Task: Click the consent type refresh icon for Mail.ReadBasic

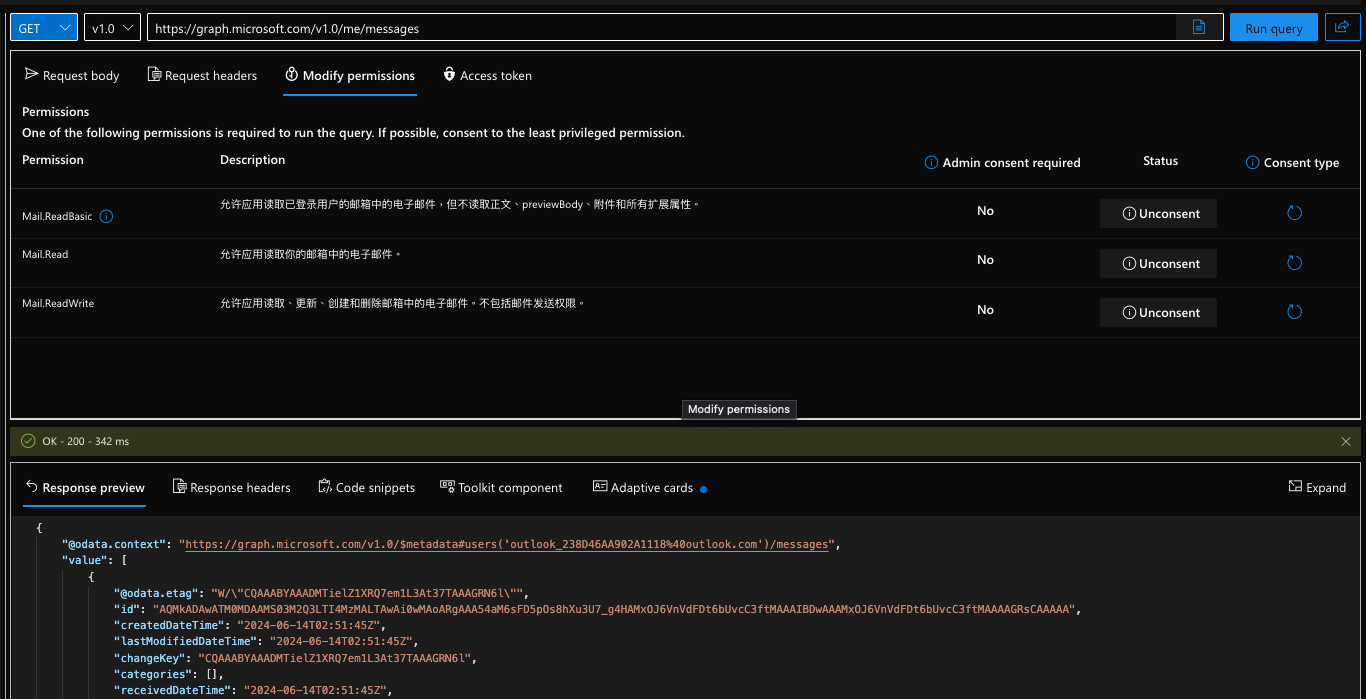Action: pos(1294,212)
